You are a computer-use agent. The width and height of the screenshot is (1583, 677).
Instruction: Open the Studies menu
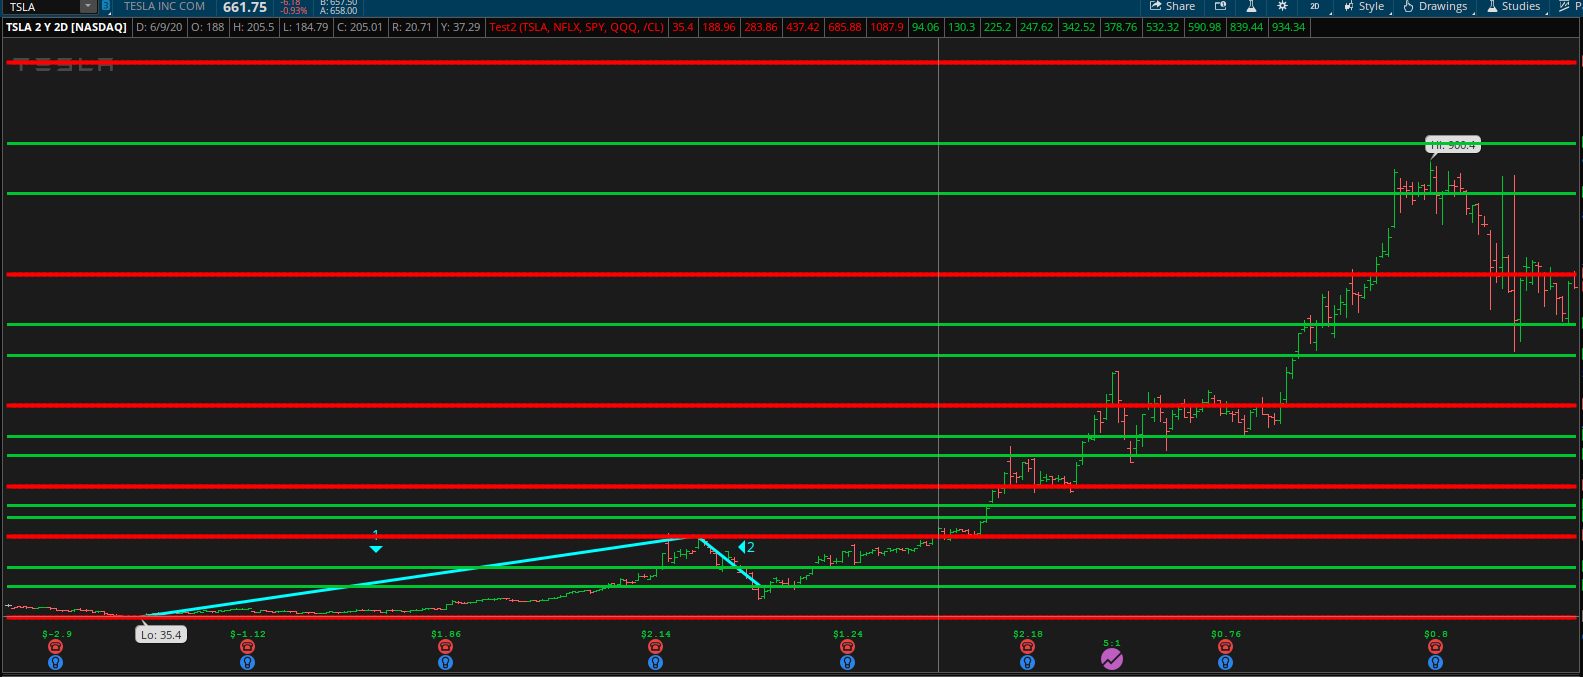(x=1513, y=6)
